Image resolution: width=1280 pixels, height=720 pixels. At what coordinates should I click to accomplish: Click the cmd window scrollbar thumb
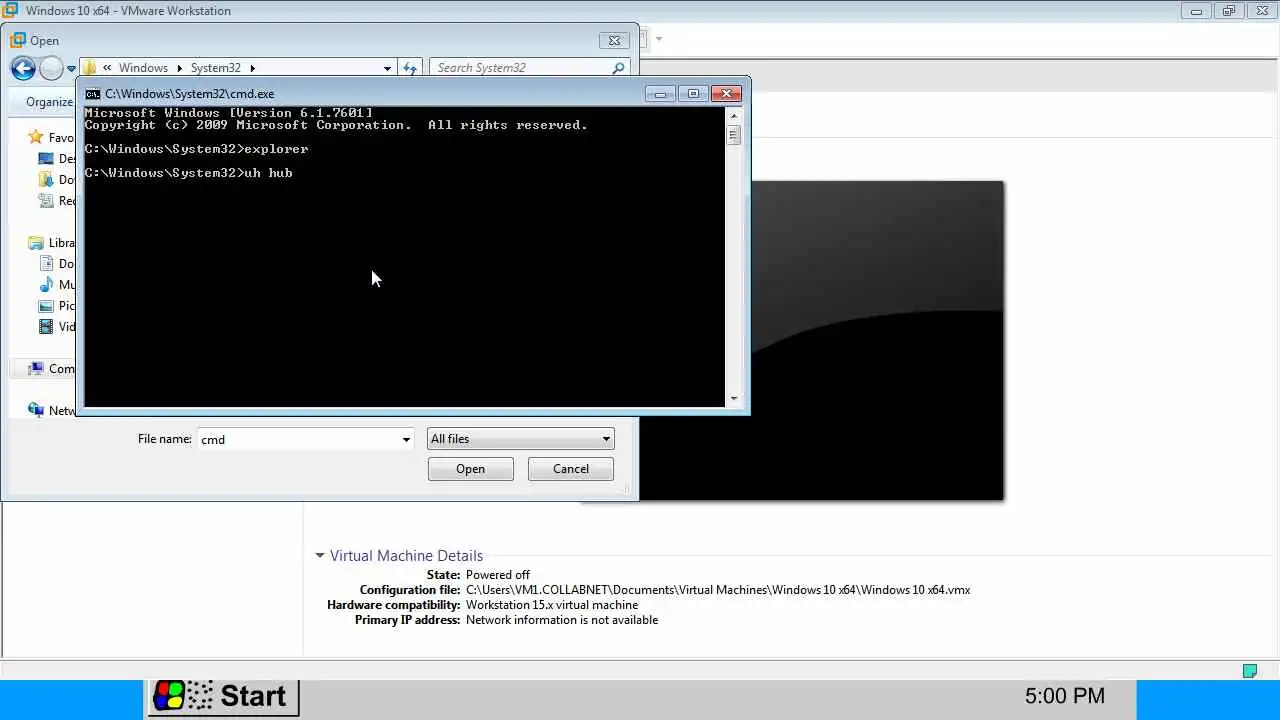click(x=734, y=134)
